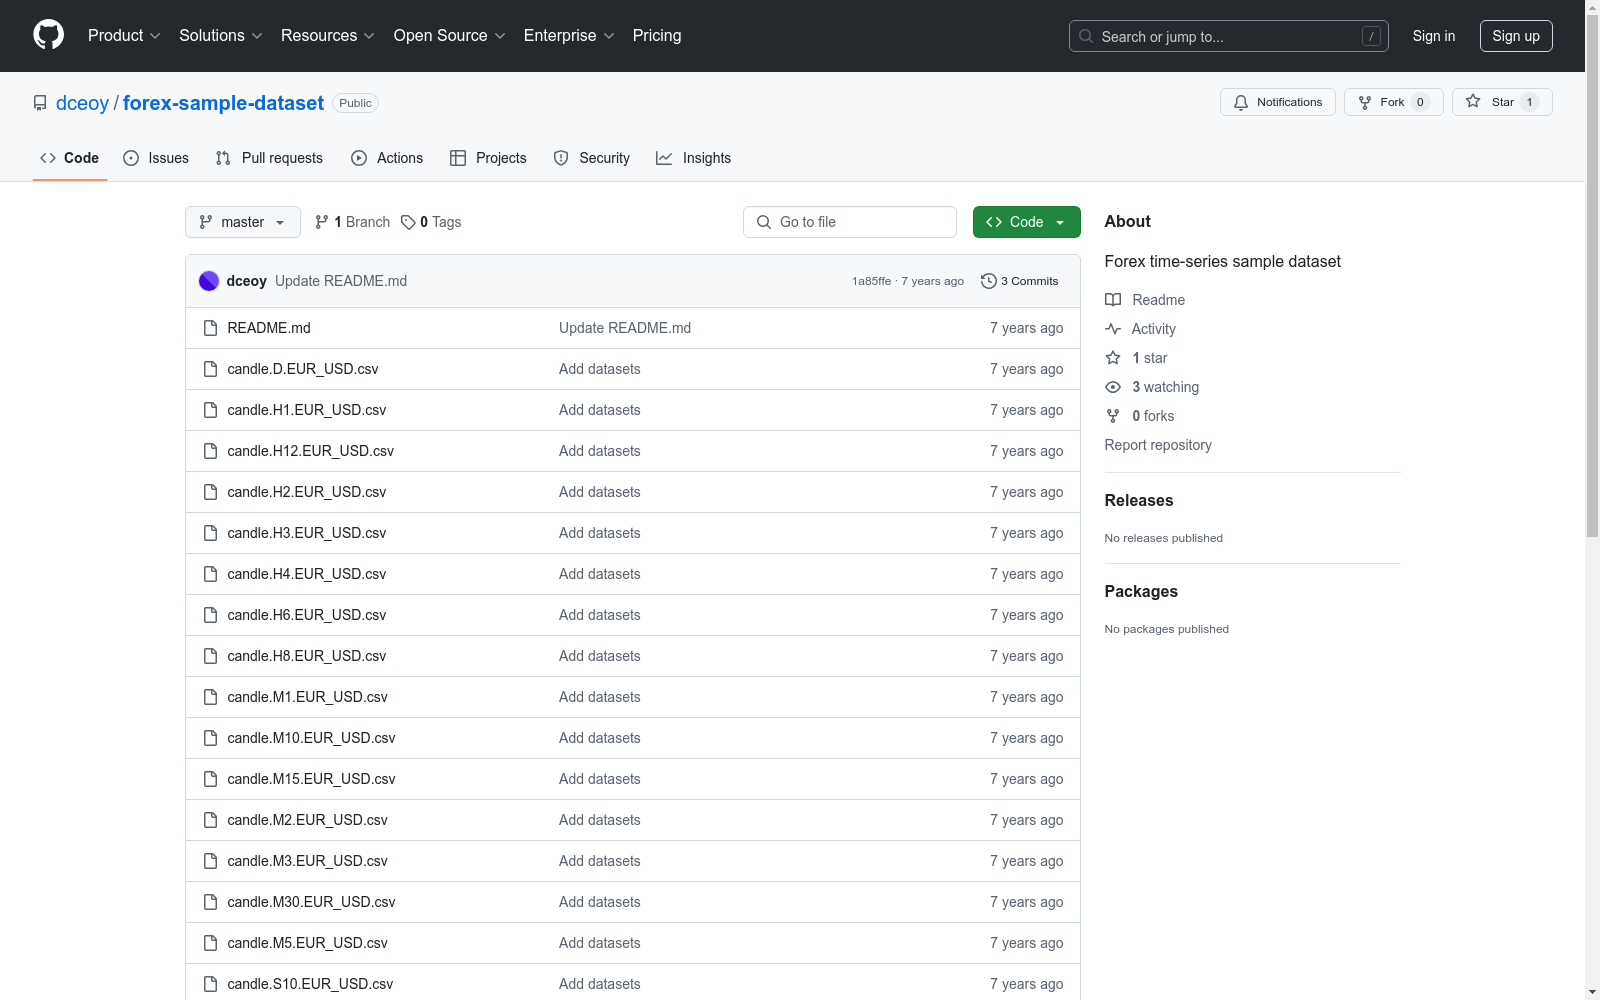The image size is (1600, 1000).
Task: Click the Report repository link
Action: coord(1158,445)
